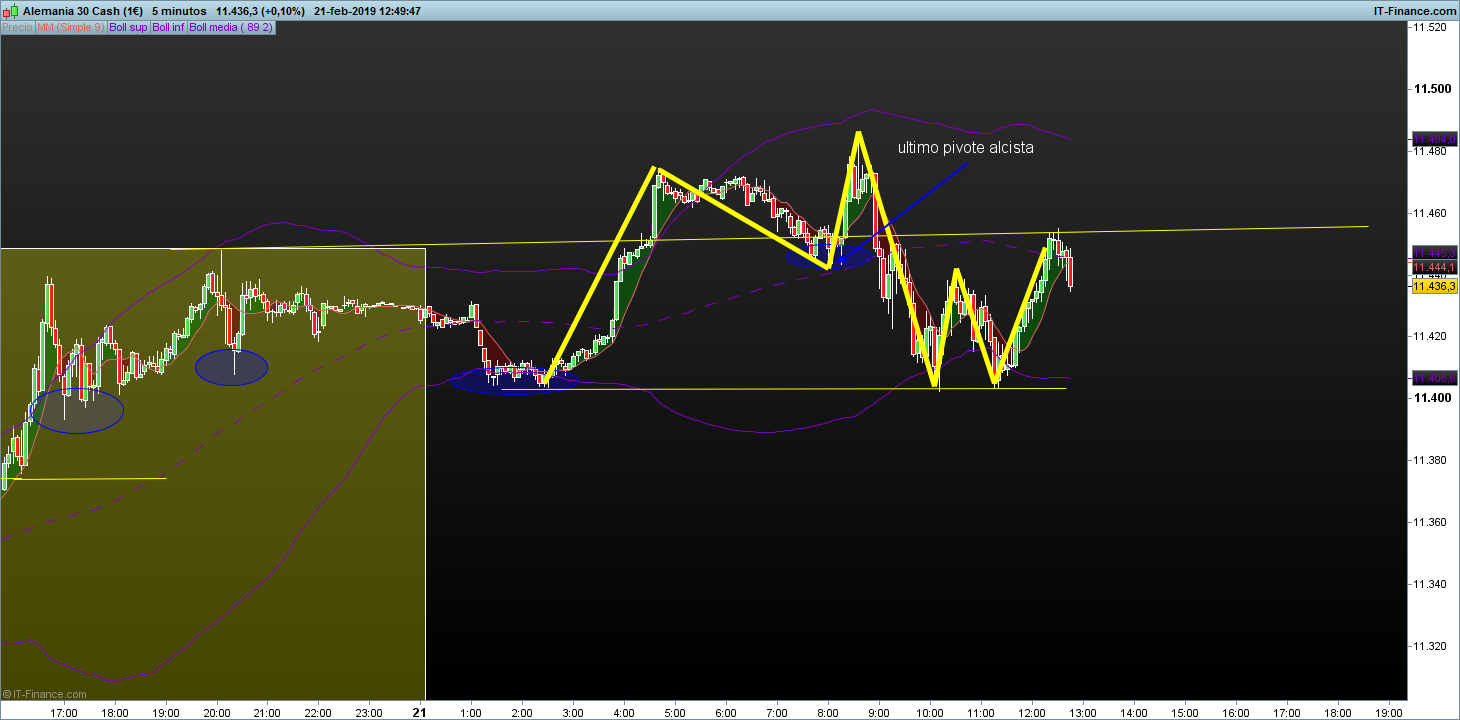
Task: Click the candlestick chart icon in title bar
Action: [10, 11]
